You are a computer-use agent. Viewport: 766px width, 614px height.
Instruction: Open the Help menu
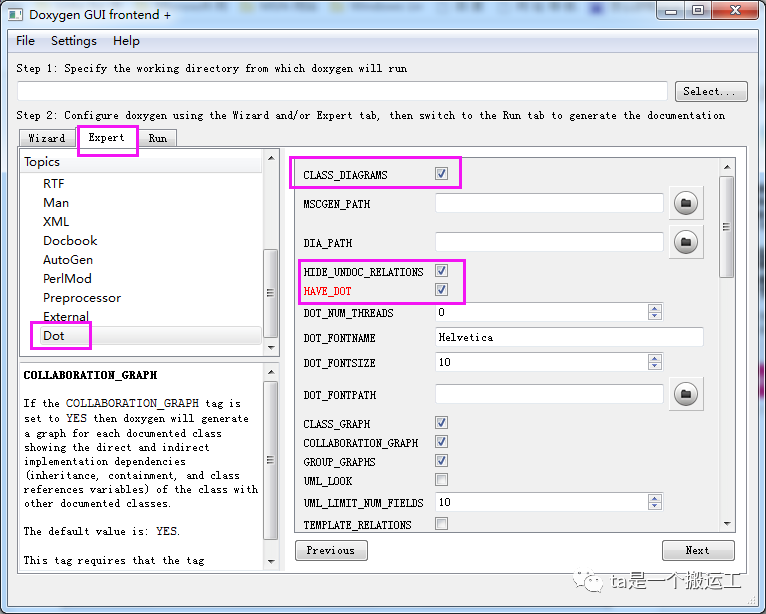coord(126,41)
